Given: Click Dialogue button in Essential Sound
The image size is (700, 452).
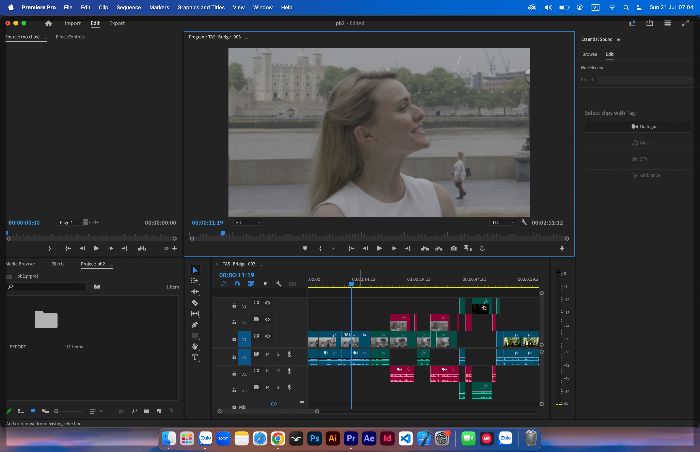Looking at the screenshot, I should pyautogui.click(x=638, y=126).
